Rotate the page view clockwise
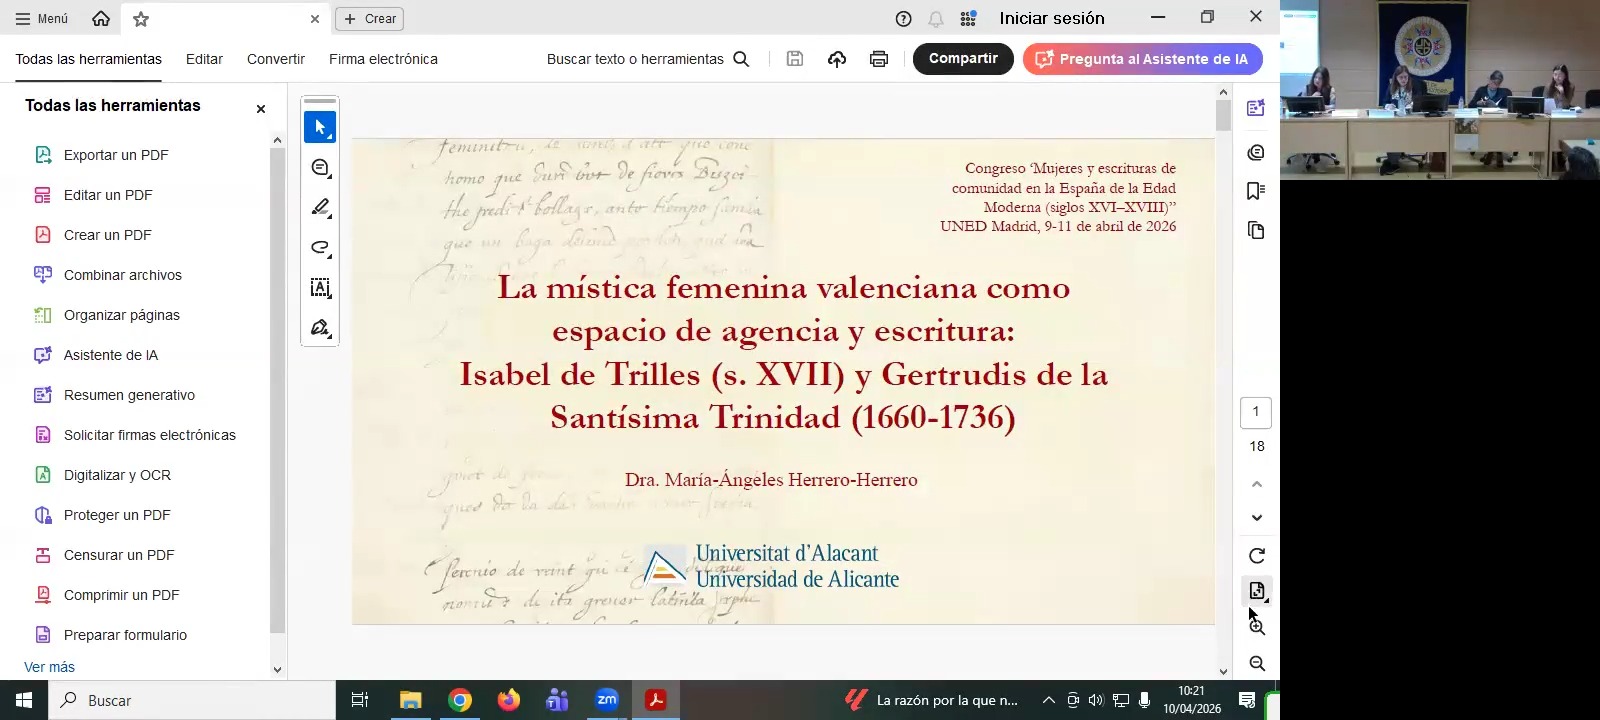The width and height of the screenshot is (1600, 720). 1257,556
